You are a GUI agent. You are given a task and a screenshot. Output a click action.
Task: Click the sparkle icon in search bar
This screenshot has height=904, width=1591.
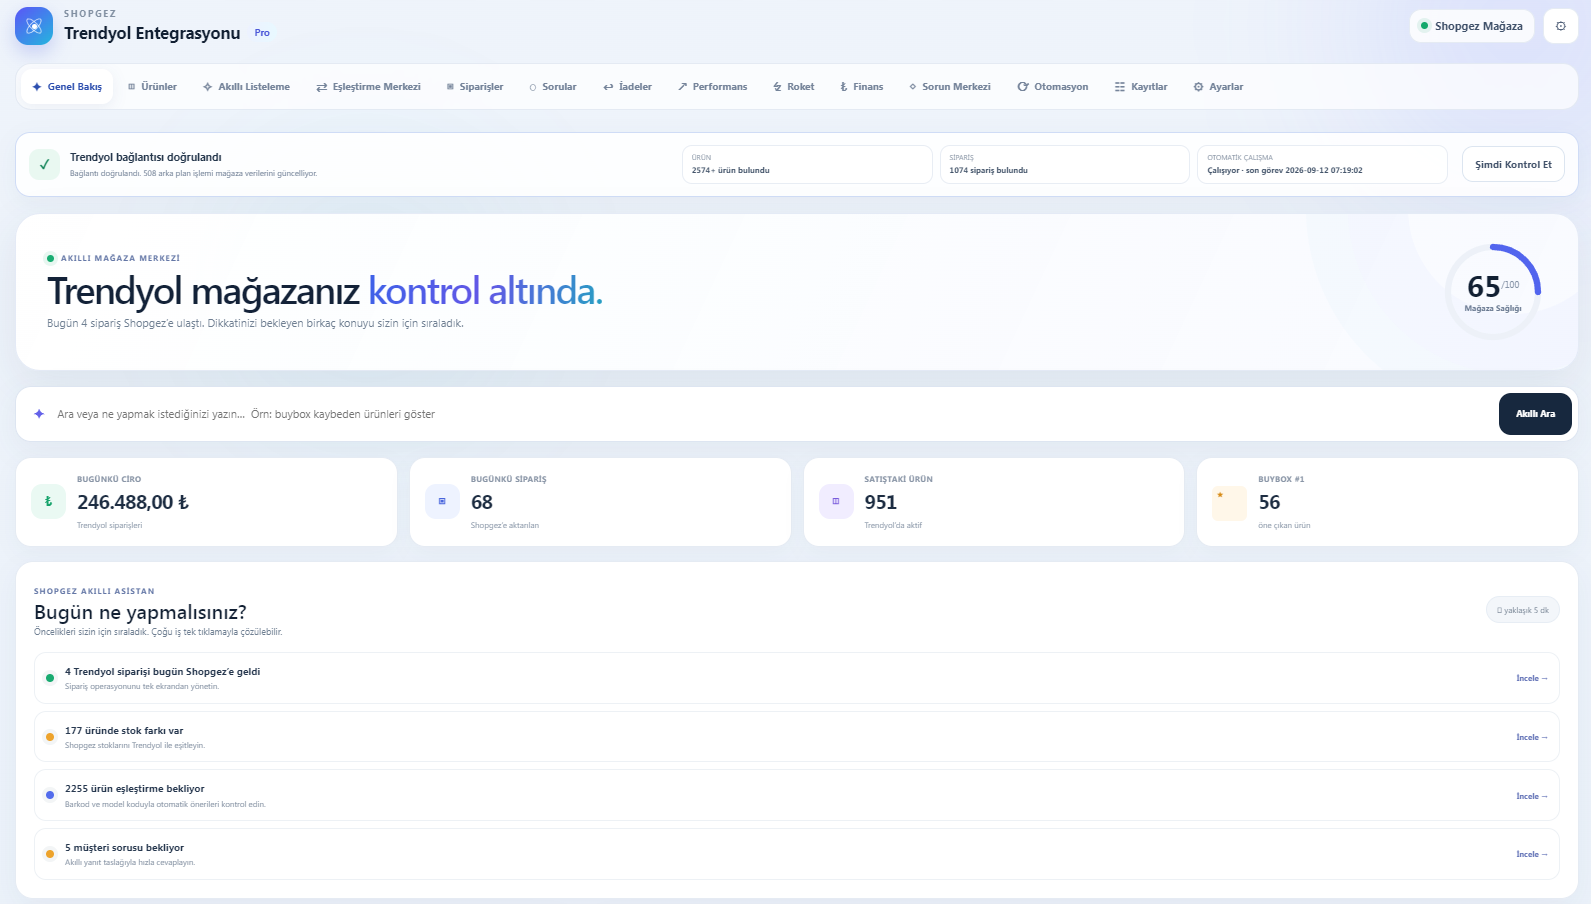coord(39,414)
